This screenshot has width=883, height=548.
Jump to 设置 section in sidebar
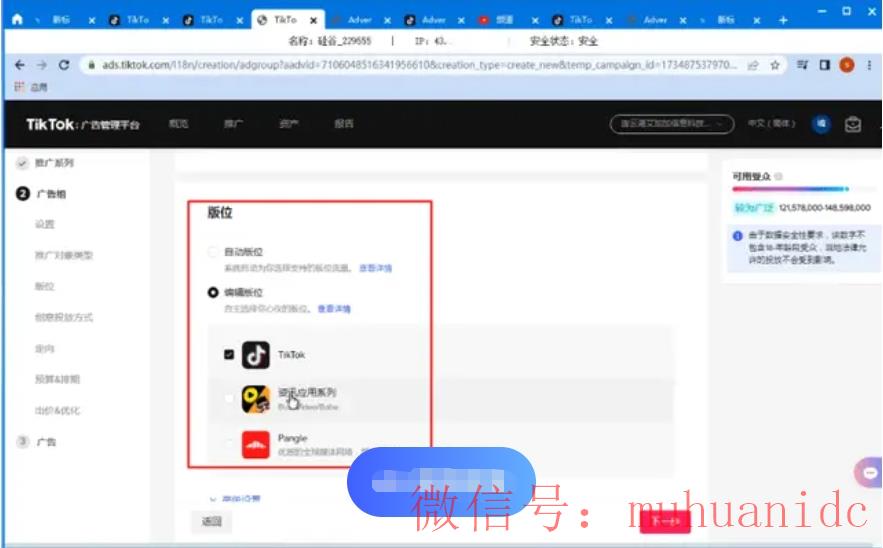tap(44, 224)
